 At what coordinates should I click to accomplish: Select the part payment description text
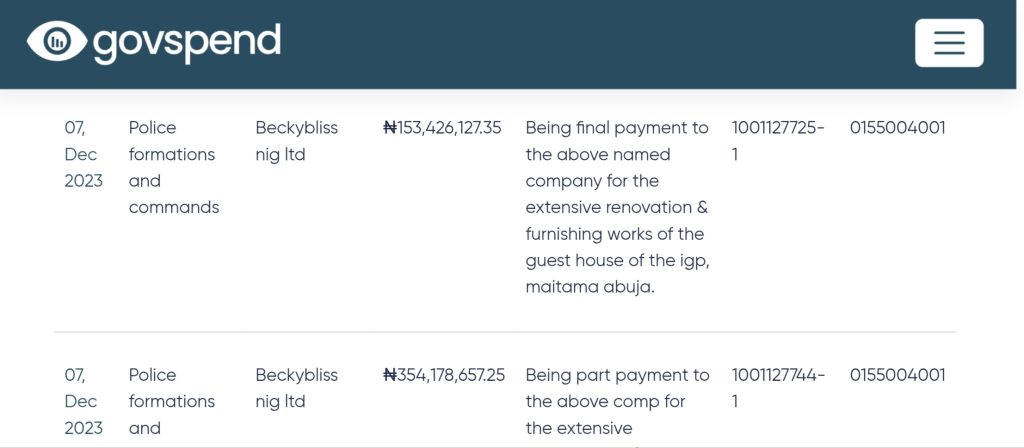tap(617, 401)
